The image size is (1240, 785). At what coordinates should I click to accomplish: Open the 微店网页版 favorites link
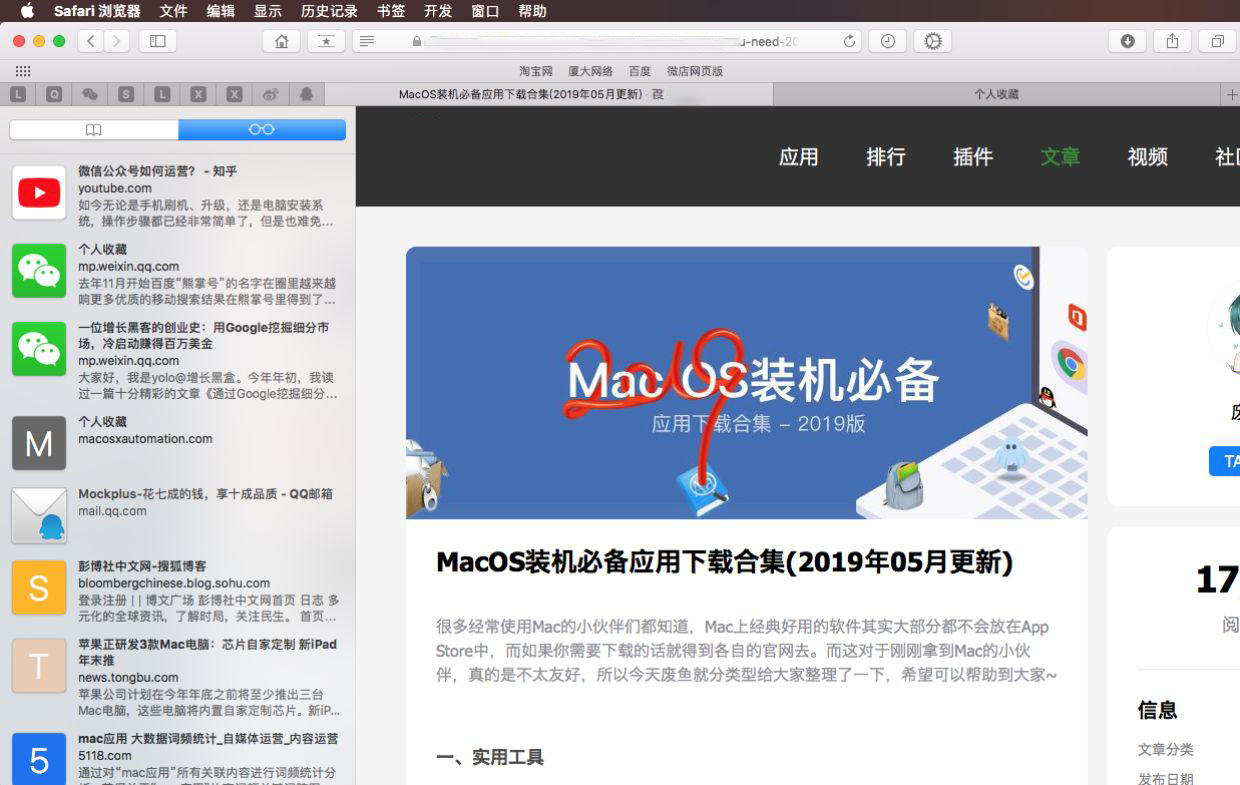click(x=695, y=71)
